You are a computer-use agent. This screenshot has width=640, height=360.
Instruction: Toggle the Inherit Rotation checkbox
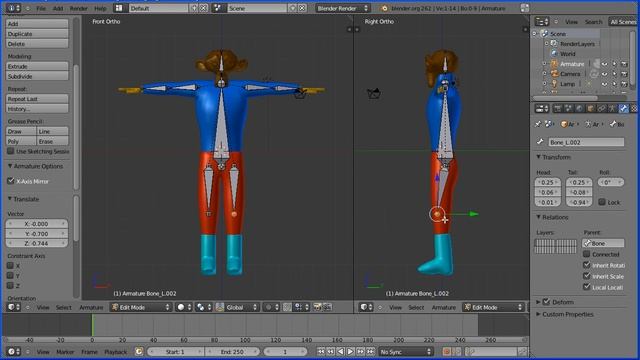587,265
